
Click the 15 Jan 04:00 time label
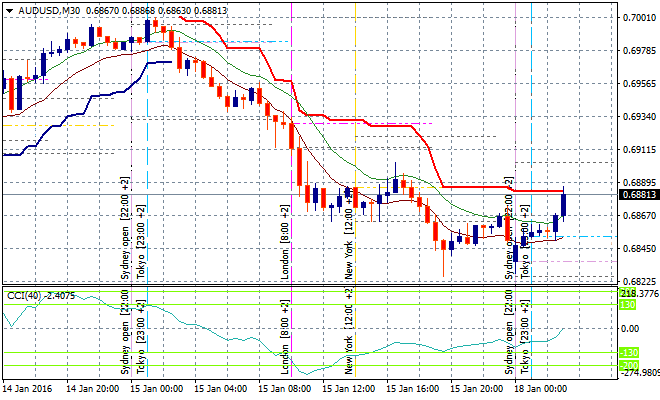point(221,388)
